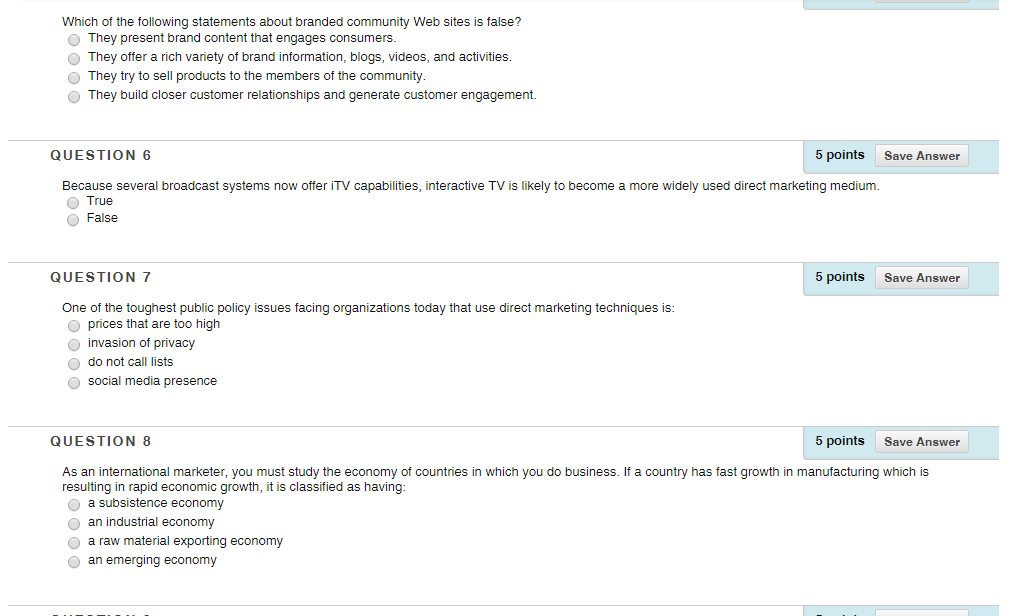Select False for Question 6
The image size is (1013, 616).
click(73, 220)
